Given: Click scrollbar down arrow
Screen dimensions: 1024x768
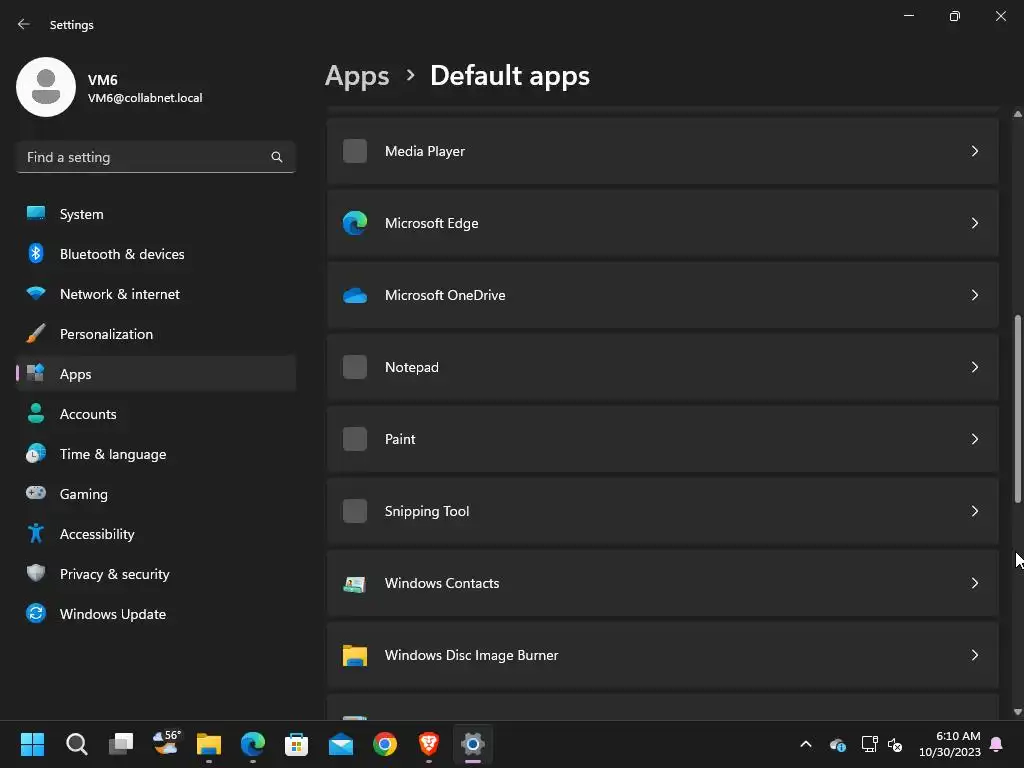Looking at the screenshot, I should click(1017, 712).
